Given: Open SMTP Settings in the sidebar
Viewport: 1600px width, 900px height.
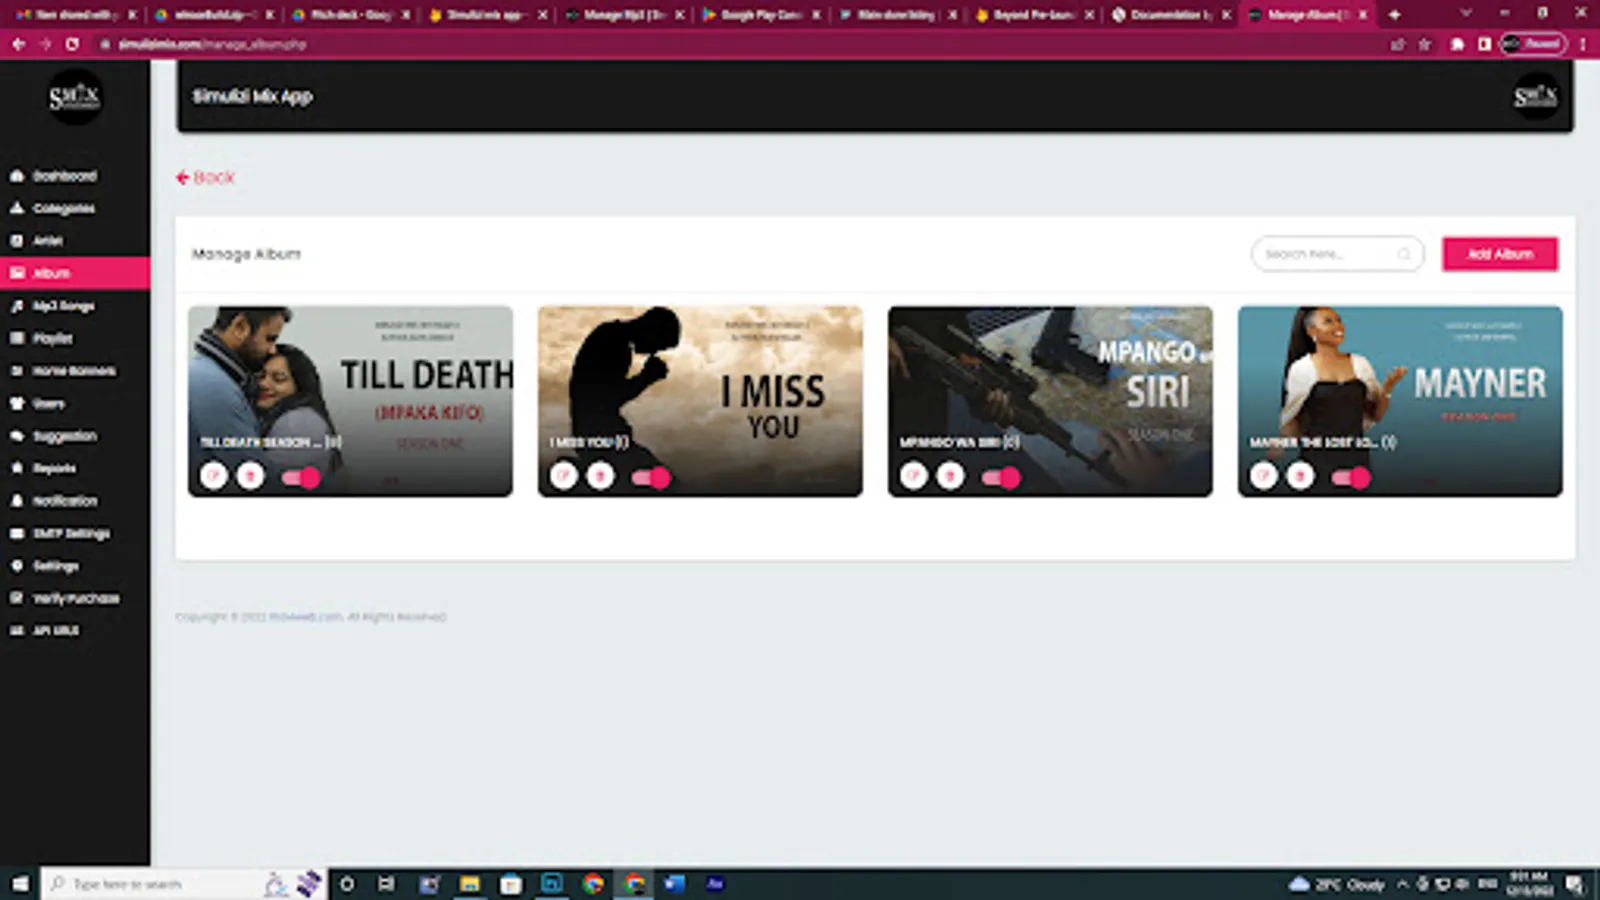Looking at the screenshot, I should point(62,533).
